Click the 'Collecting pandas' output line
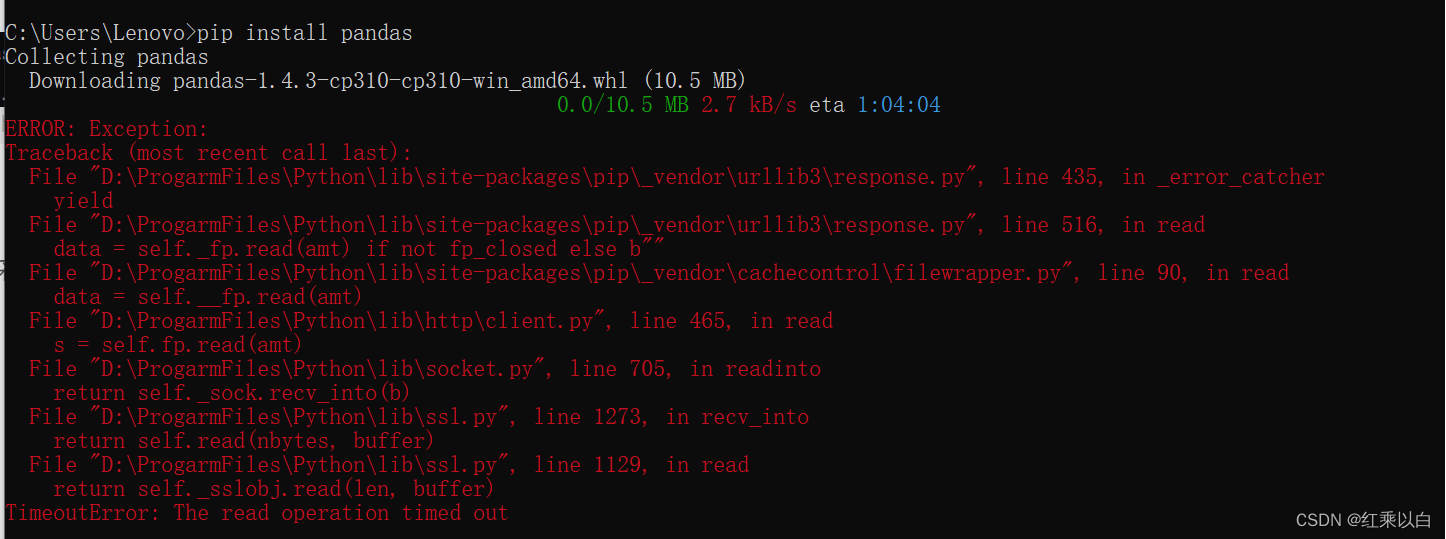 [x=107, y=57]
